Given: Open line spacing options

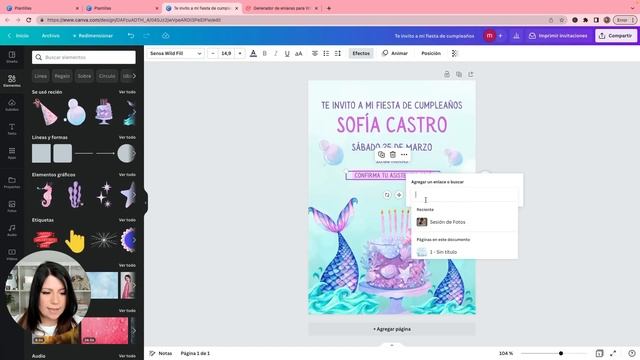Looking at the screenshot, I should (338, 53).
